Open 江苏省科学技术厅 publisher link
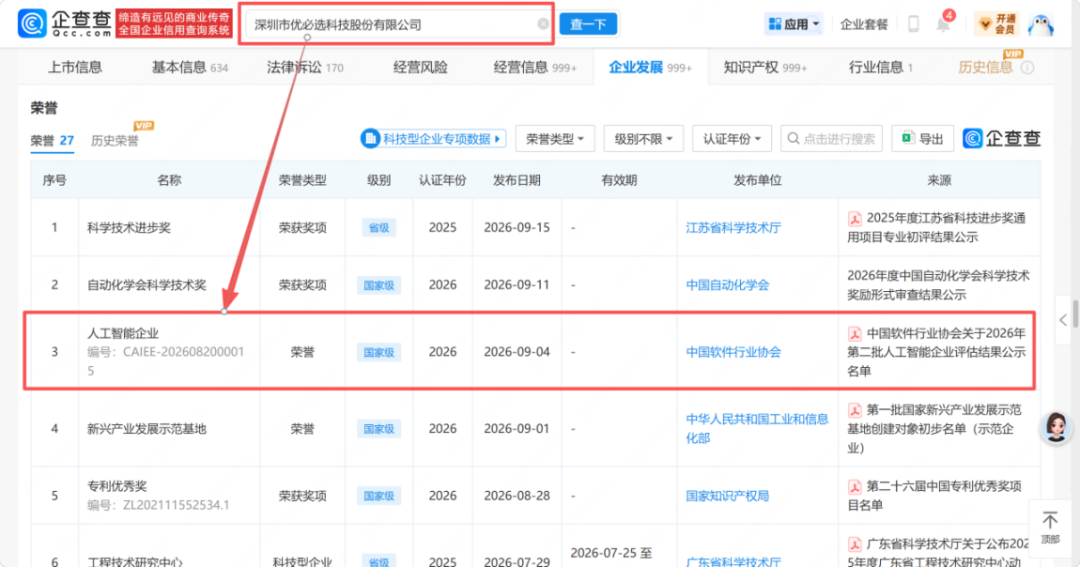 click(733, 228)
